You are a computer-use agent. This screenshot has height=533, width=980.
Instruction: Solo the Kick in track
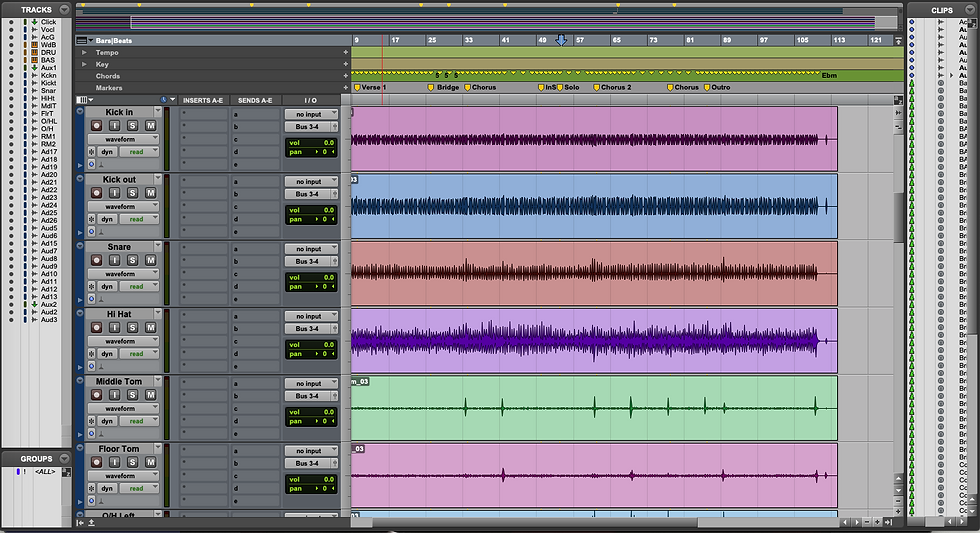[x=132, y=126]
